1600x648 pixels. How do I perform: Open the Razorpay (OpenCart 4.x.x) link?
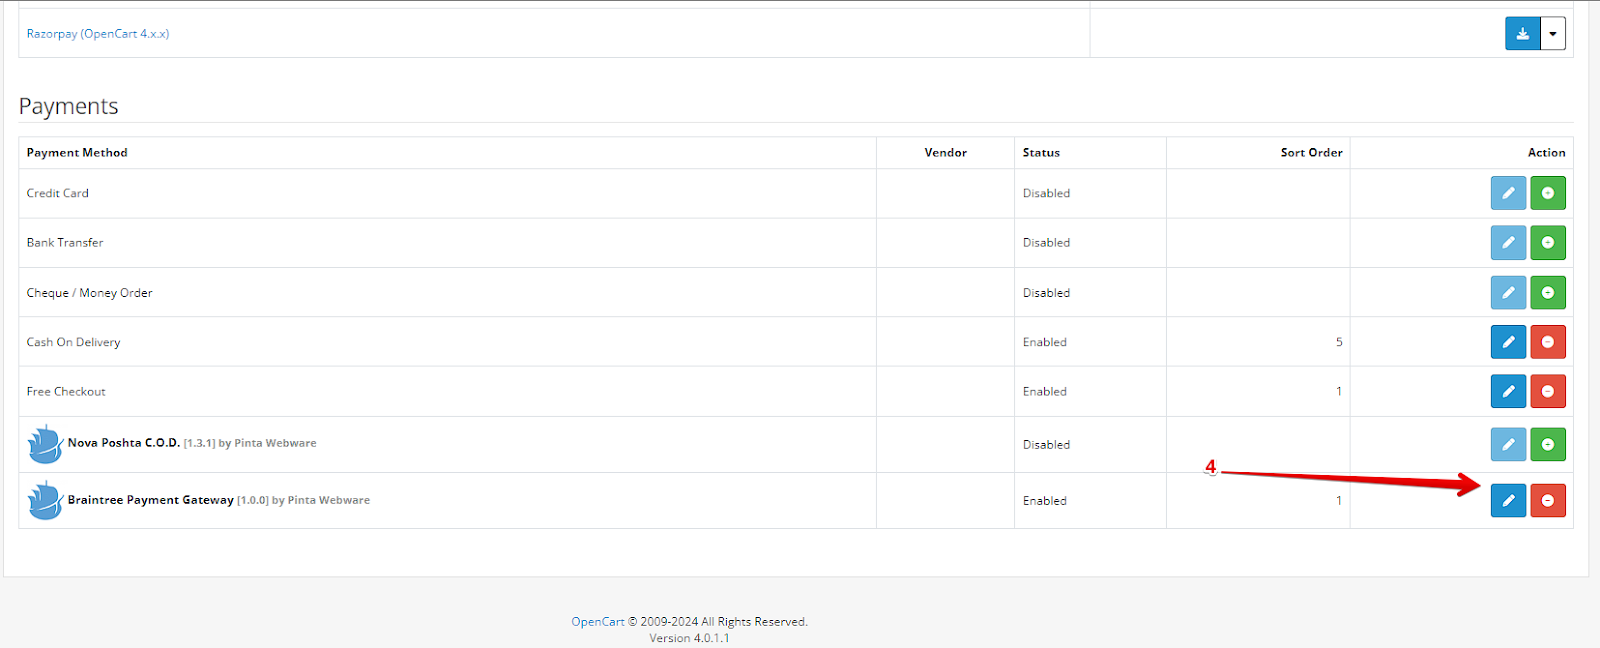(98, 33)
